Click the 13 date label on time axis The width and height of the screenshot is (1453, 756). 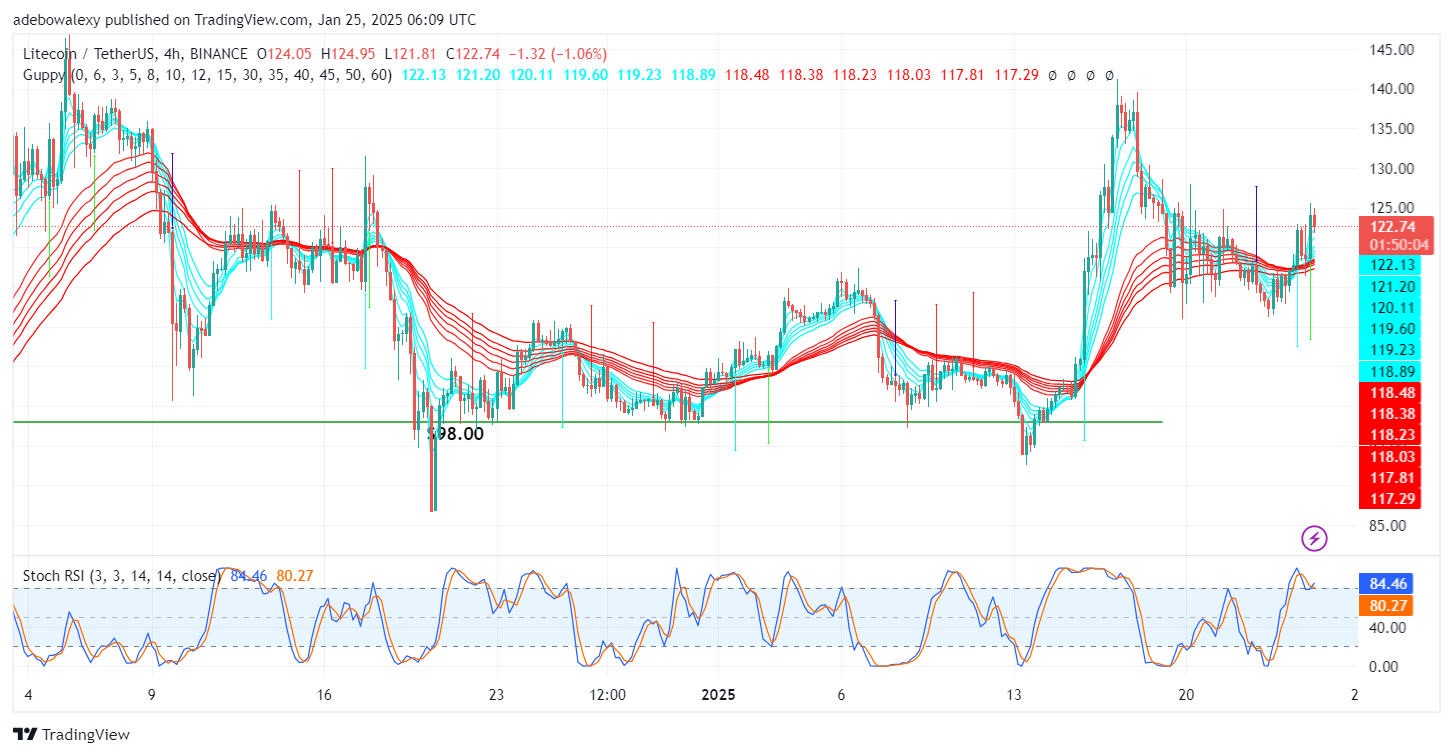click(1014, 695)
